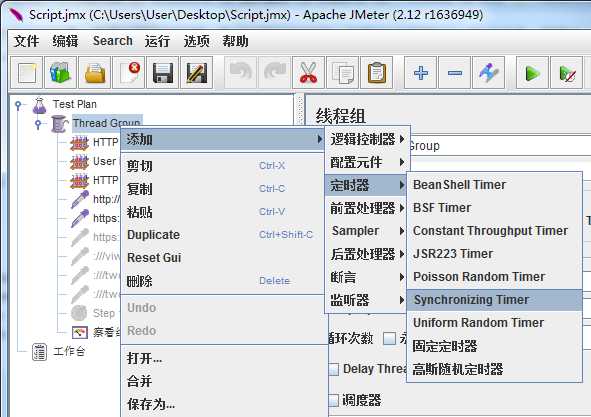This screenshot has width=591, height=417.
Task: Click the Save As floppy-with-pencil icon
Action: tap(196, 73)
